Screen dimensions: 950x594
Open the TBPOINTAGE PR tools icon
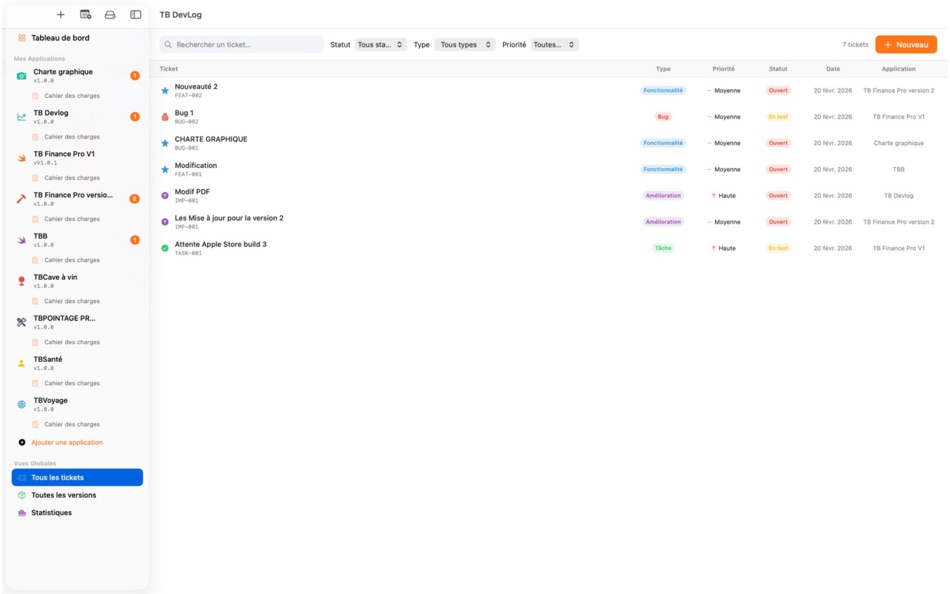(x=20, y=321)
